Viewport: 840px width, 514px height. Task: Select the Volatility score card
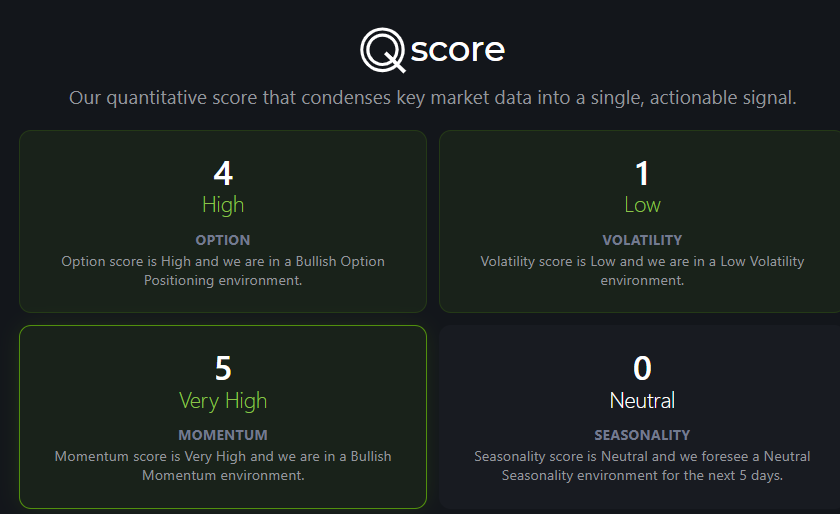point(640,221)
